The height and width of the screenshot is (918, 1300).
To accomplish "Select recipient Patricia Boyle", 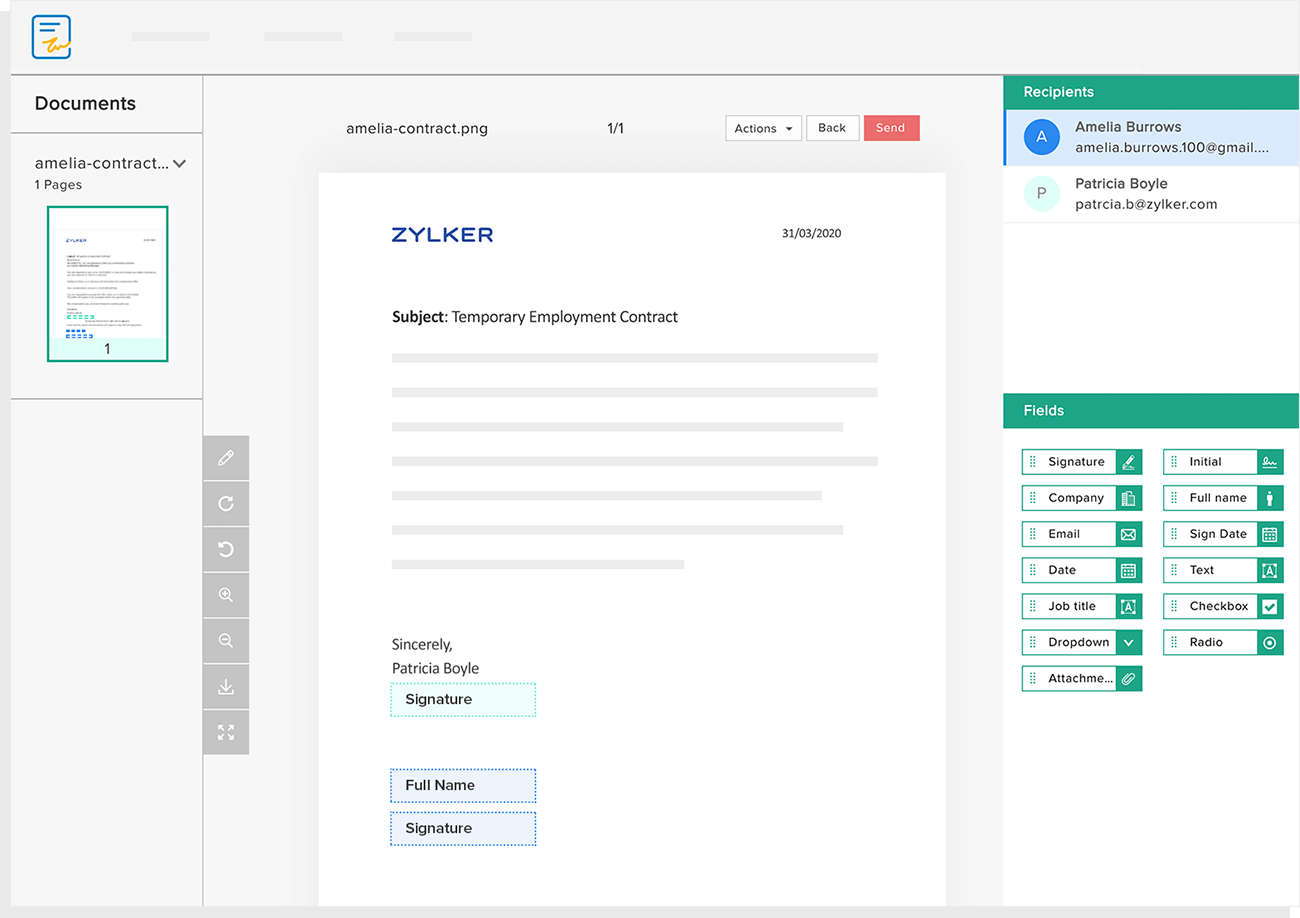I will click(x=1151, y=194).
